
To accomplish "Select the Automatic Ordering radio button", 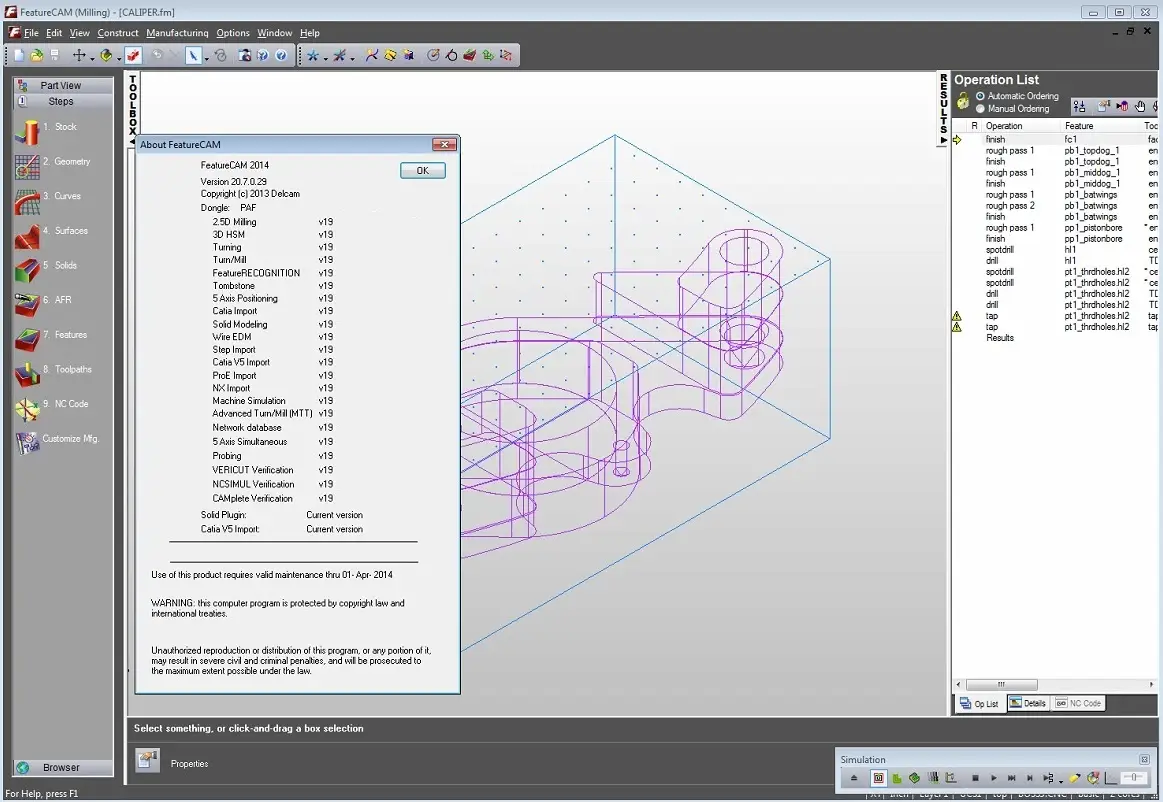I will click(981, 96).
